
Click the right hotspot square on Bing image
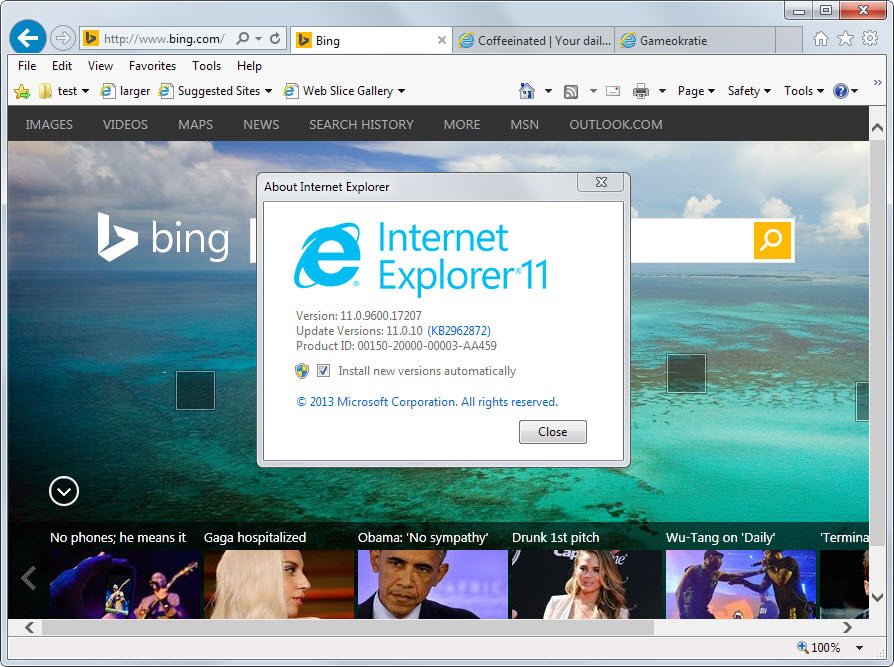(686, 373)
